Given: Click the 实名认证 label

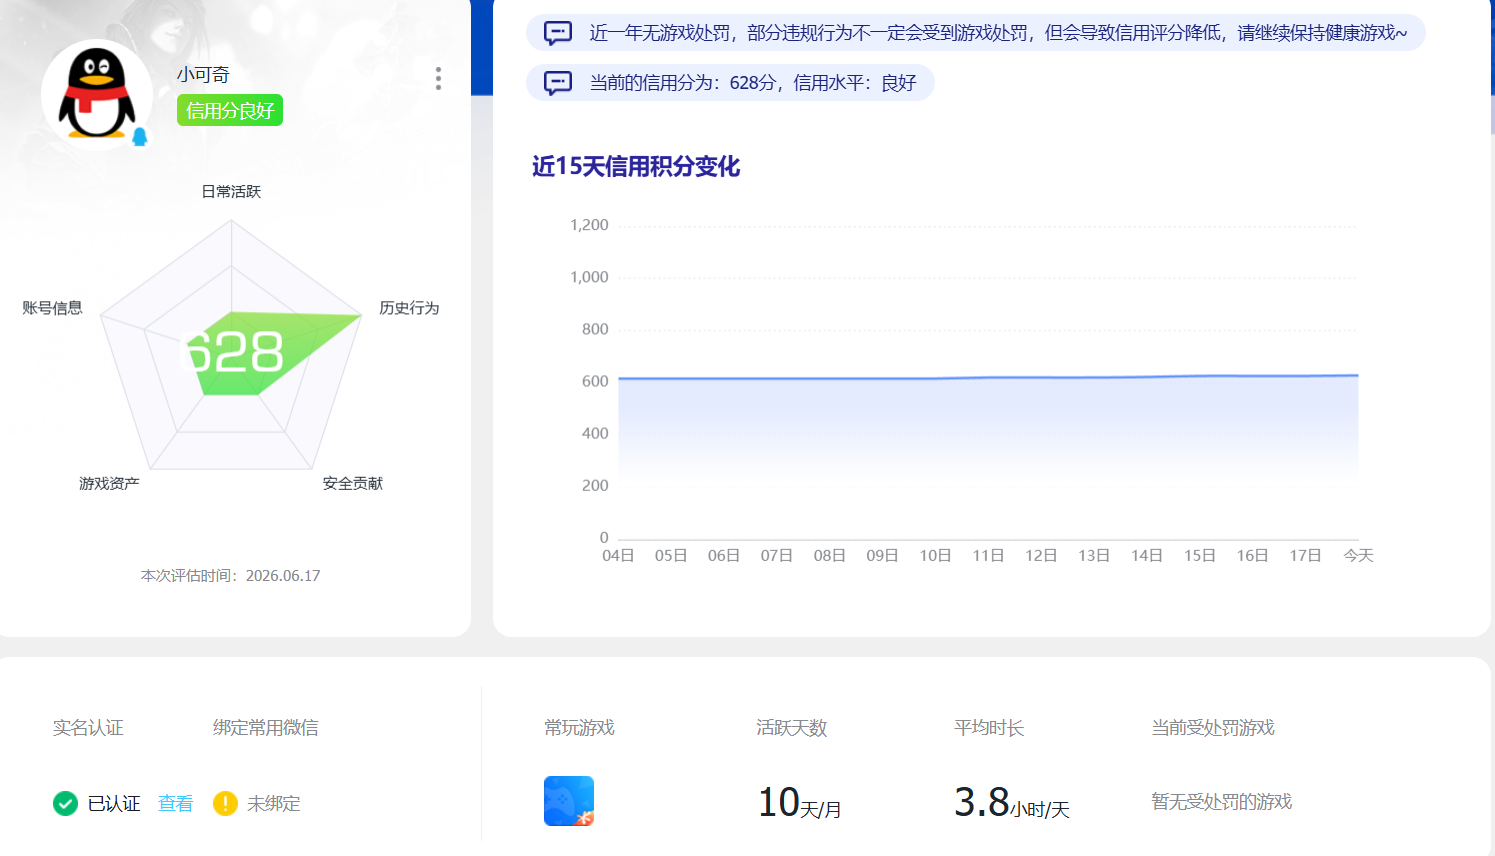Looking at the screenshot, I should point(88,727).
